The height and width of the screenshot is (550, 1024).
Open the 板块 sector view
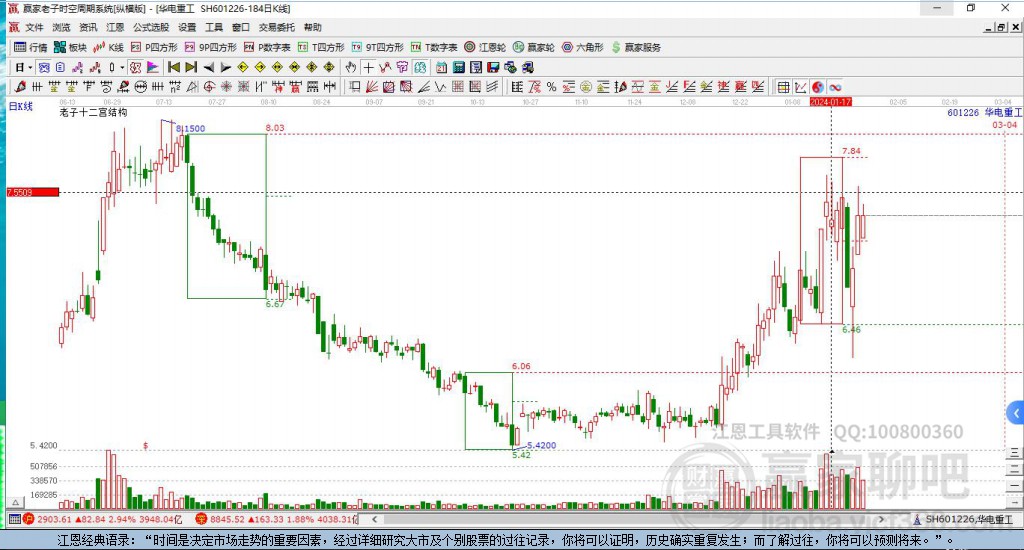pyautogui.click(x=71, y=47)
